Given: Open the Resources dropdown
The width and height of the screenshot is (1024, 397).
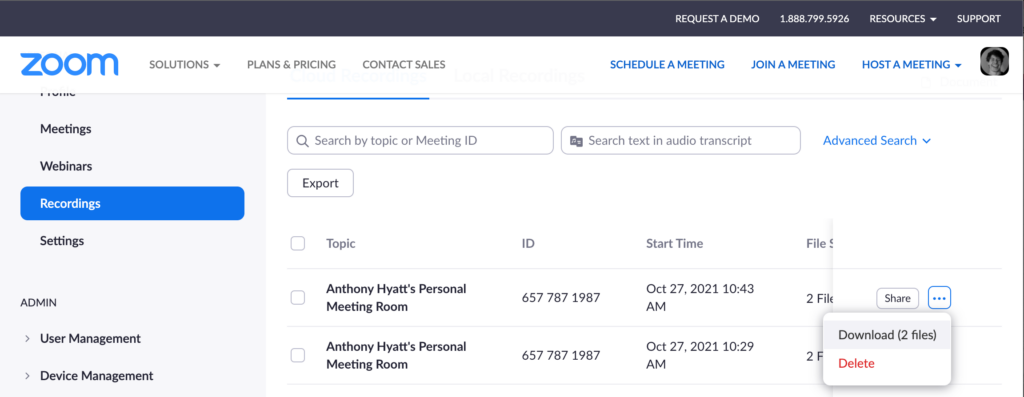Looking at the screenshot, I should point(903,19).
